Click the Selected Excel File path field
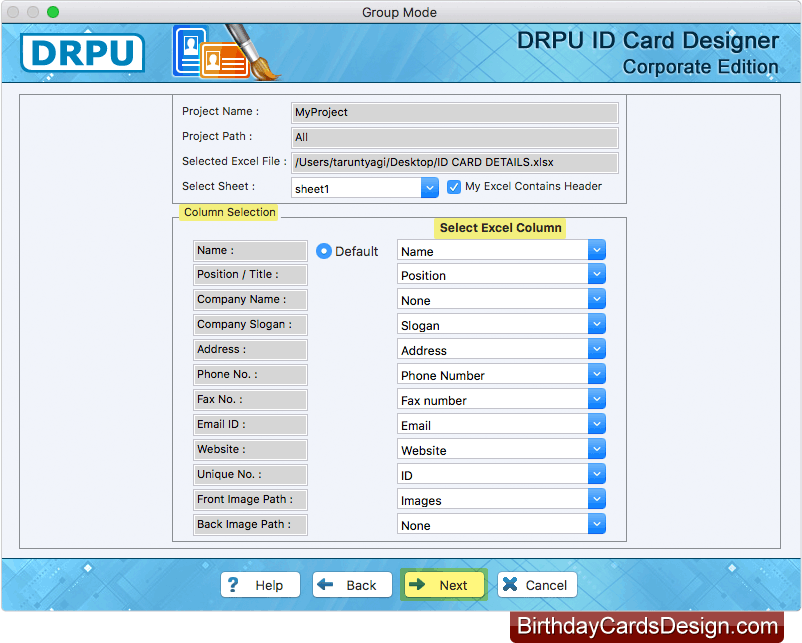Viewport: 802px width, 643px height. pyautogui.click(x=455, y=163)
